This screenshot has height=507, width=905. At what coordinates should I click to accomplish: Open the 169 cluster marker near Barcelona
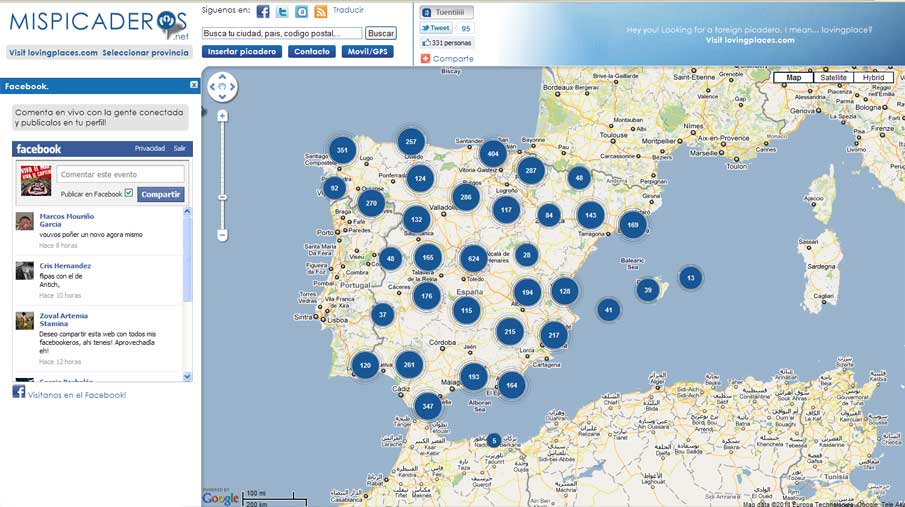[633, 225]
